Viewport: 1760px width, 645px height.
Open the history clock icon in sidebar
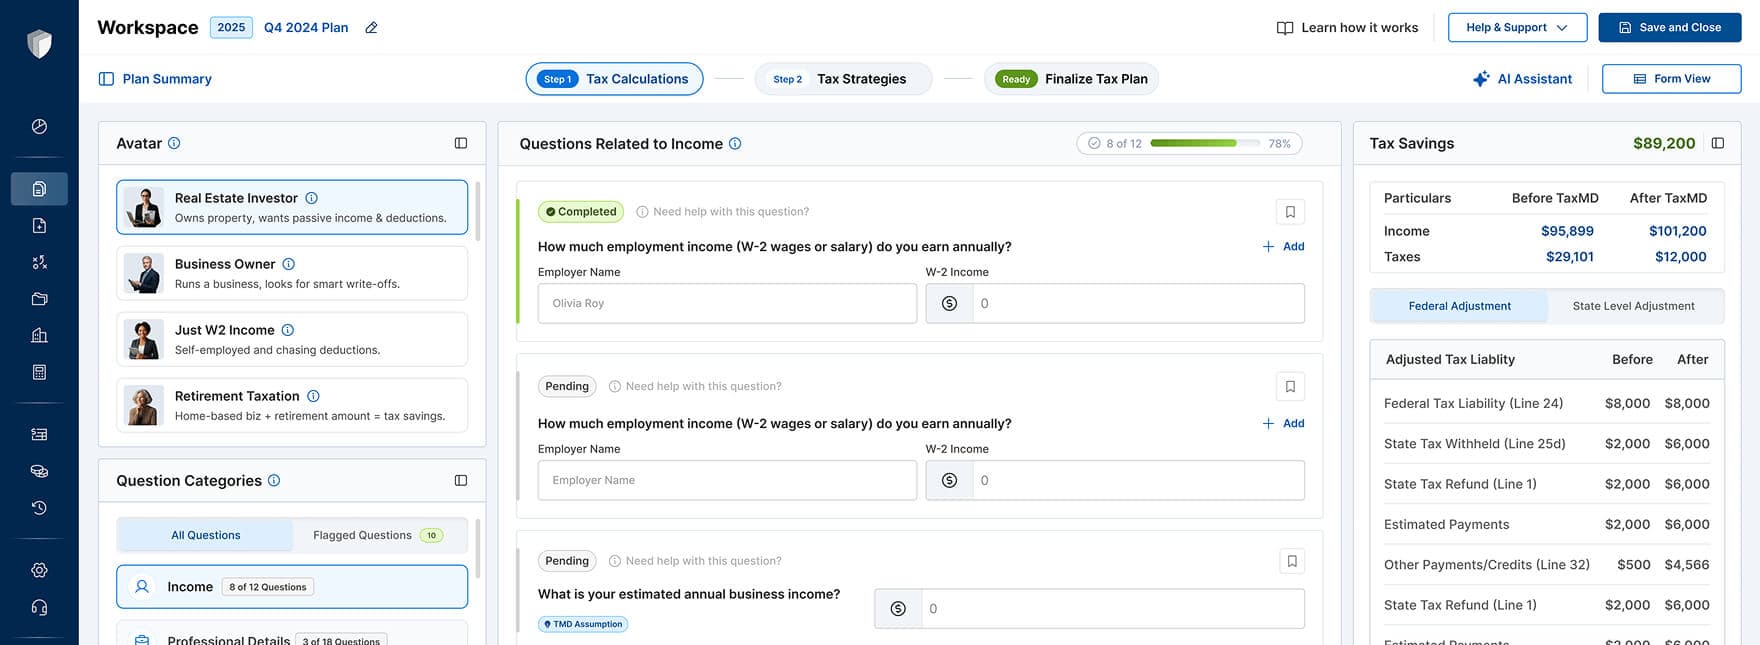(x=39, y=508)
